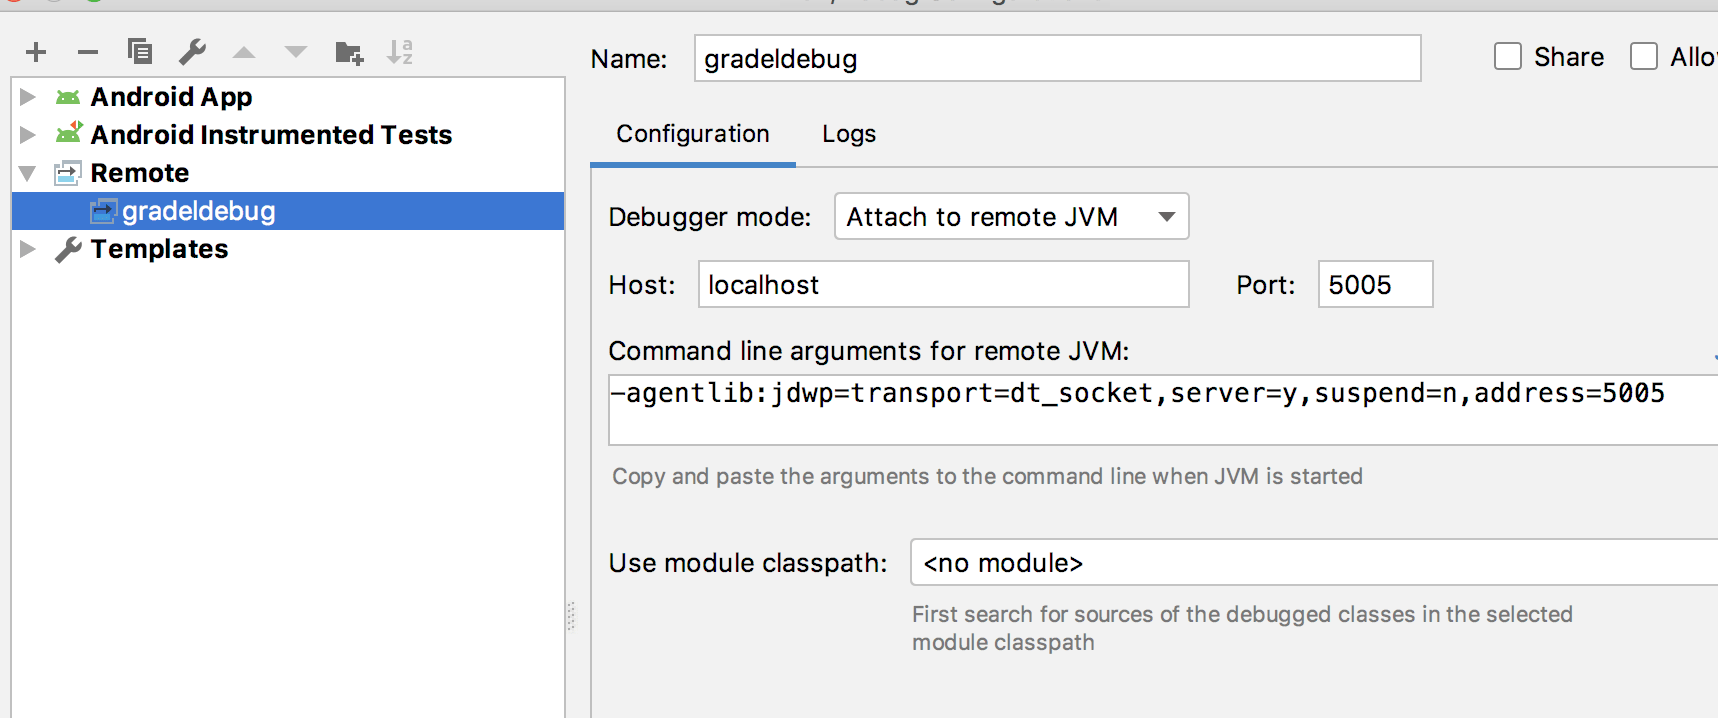1718x718 pixels.
Task: Open the Use module classpath dropdown
Action: click(1314, 562)
